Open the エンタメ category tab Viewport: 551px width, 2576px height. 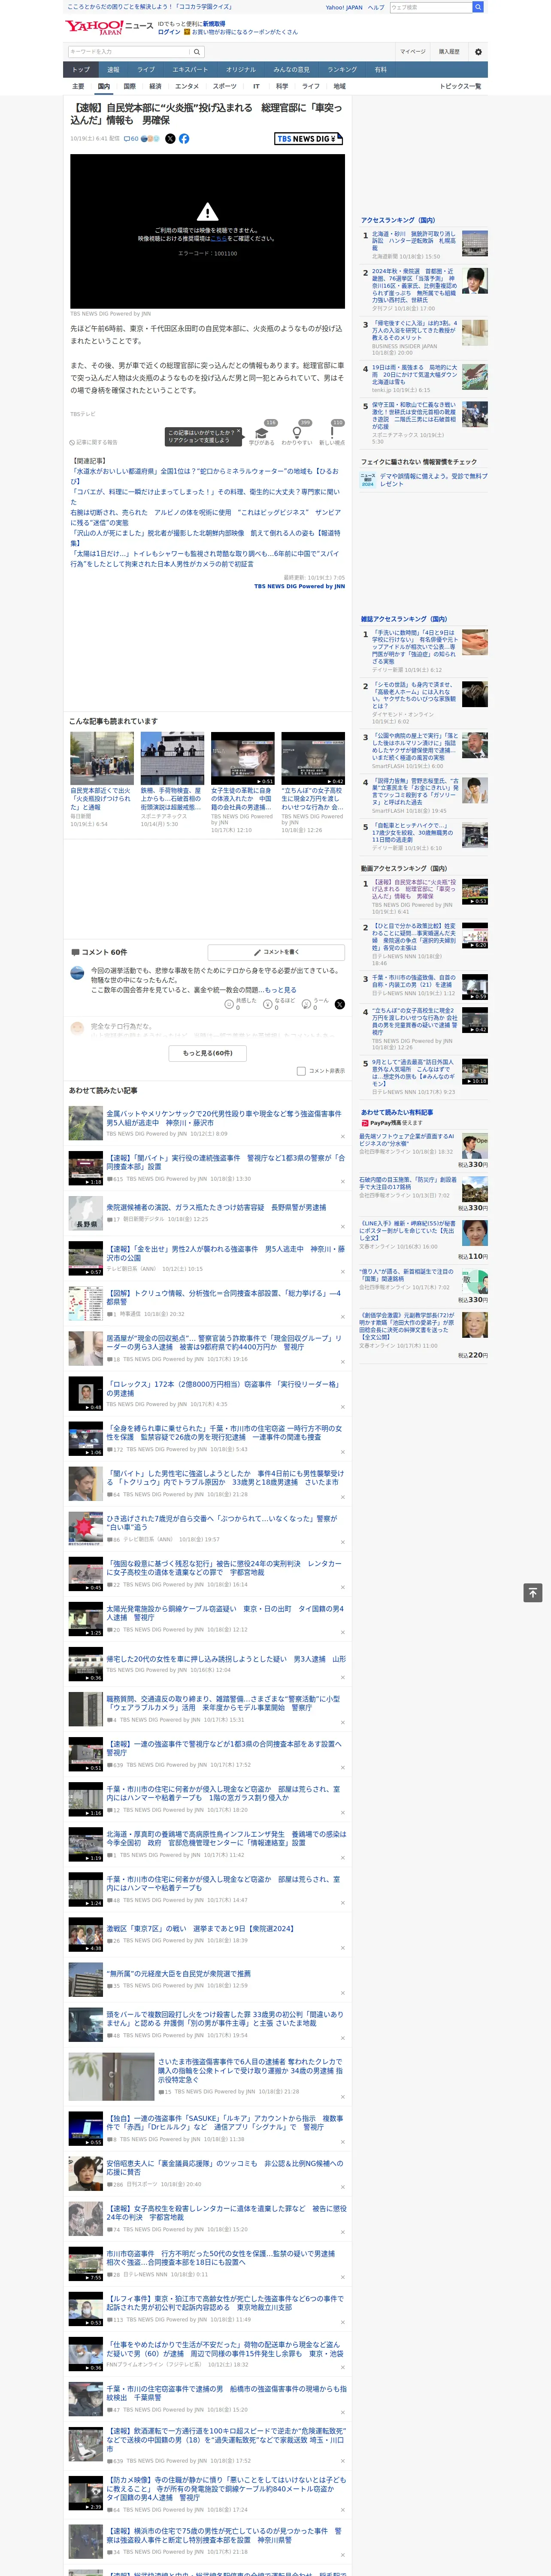coord(187,86)
